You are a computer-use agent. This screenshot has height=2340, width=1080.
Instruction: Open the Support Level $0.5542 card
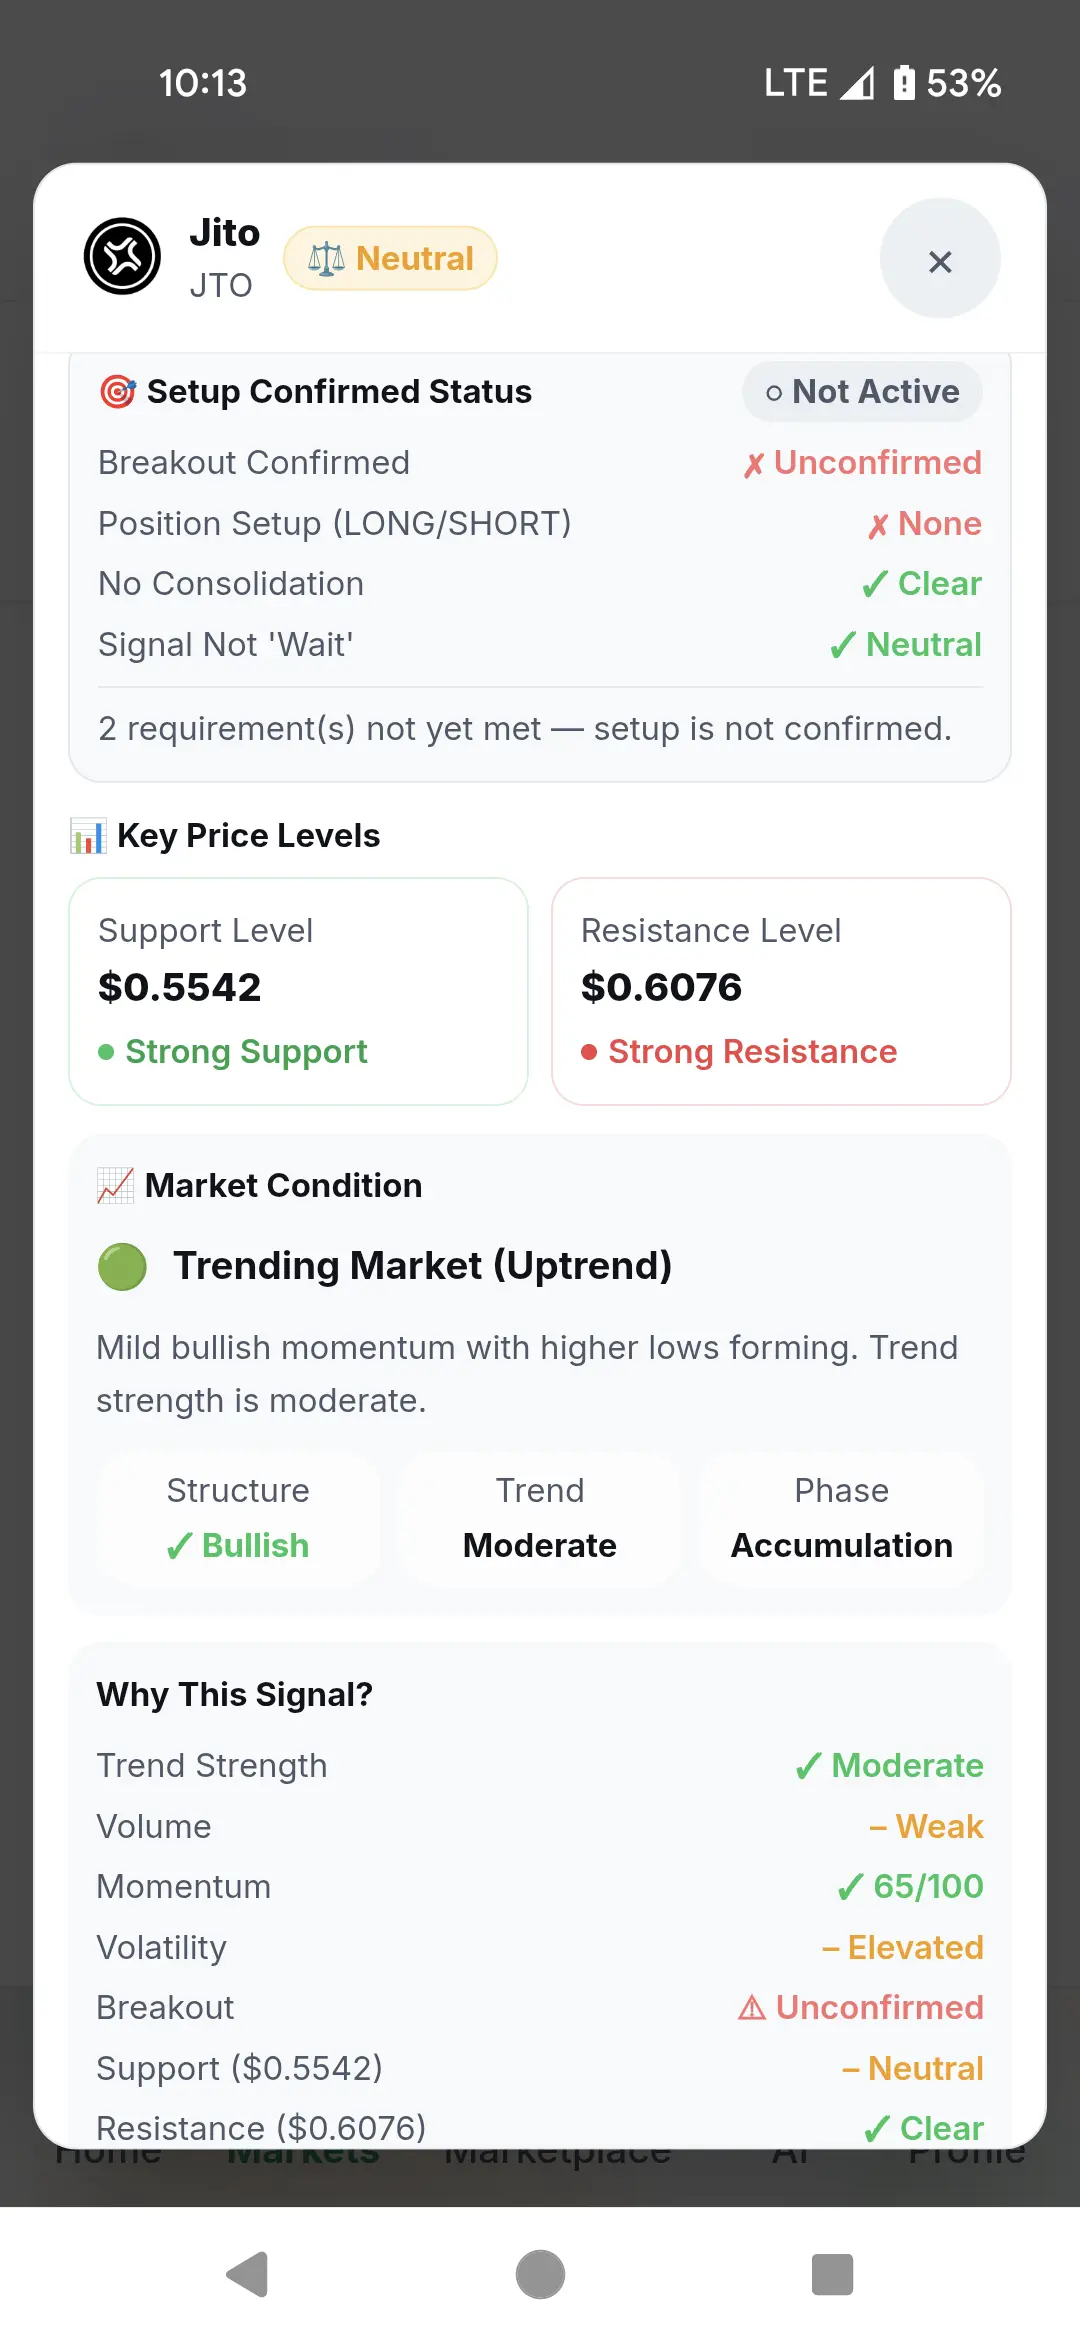(x=298, y=991)
